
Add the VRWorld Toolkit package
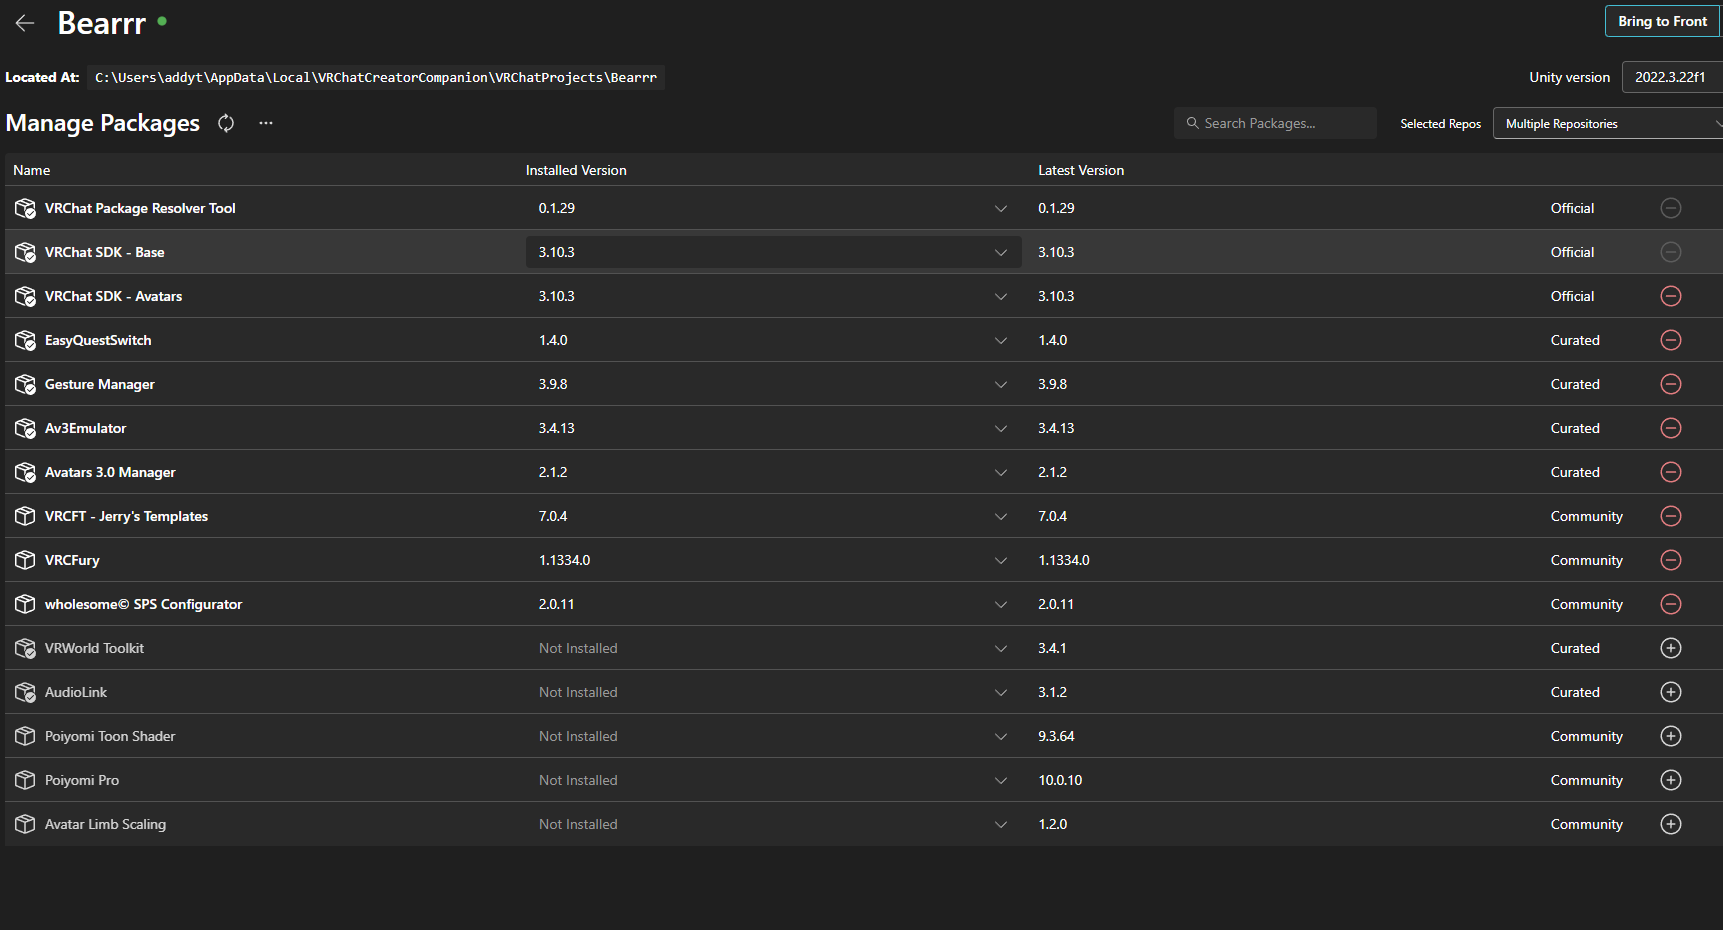click(1670, 648)
